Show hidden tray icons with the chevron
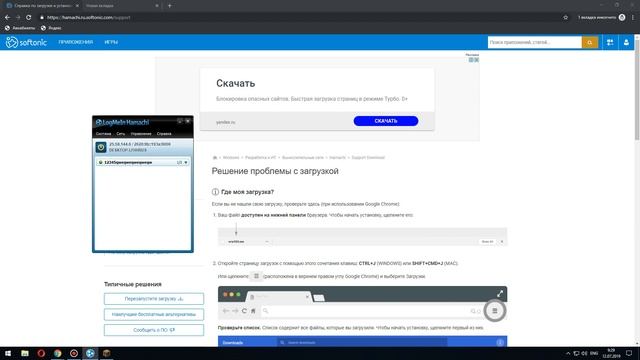The image size is (640, 360). point(568,353)
